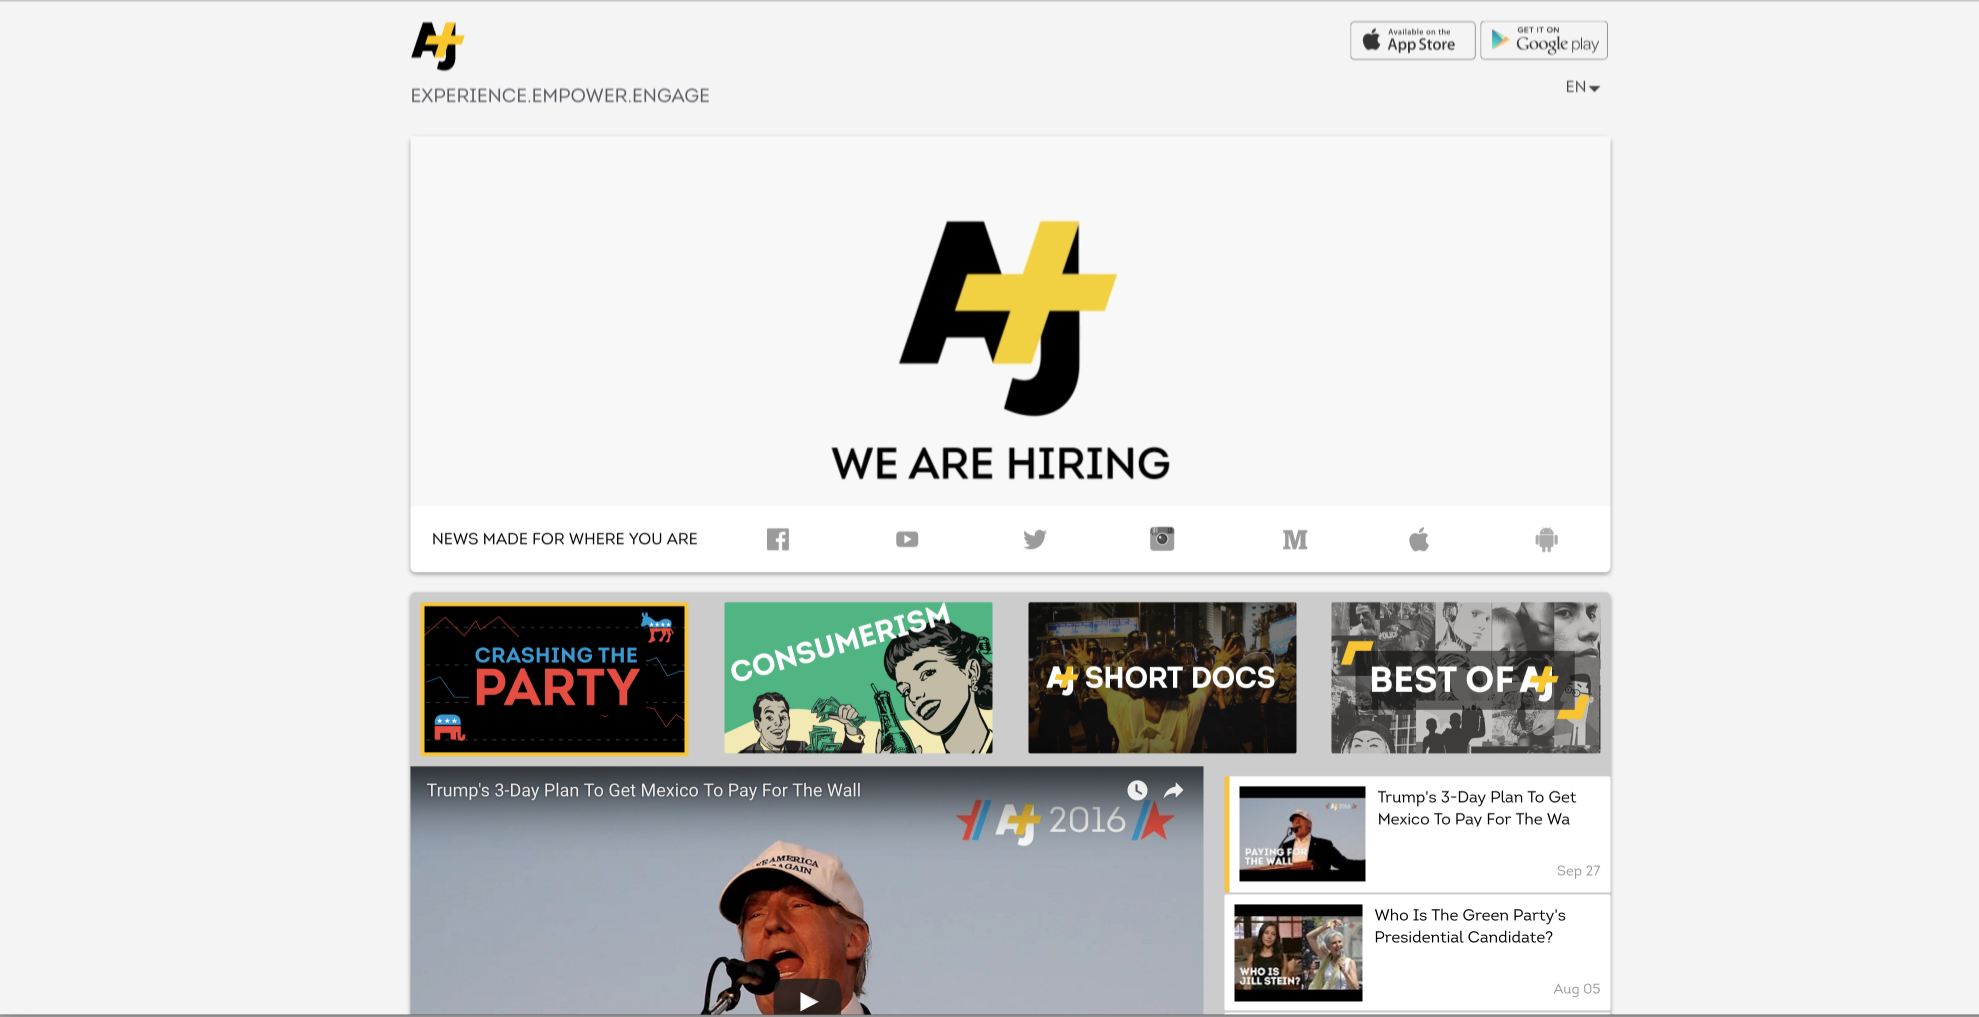Open the YouTube icon link
Viewport: 1979px width, 1017px height.
(x=907, y=539)
